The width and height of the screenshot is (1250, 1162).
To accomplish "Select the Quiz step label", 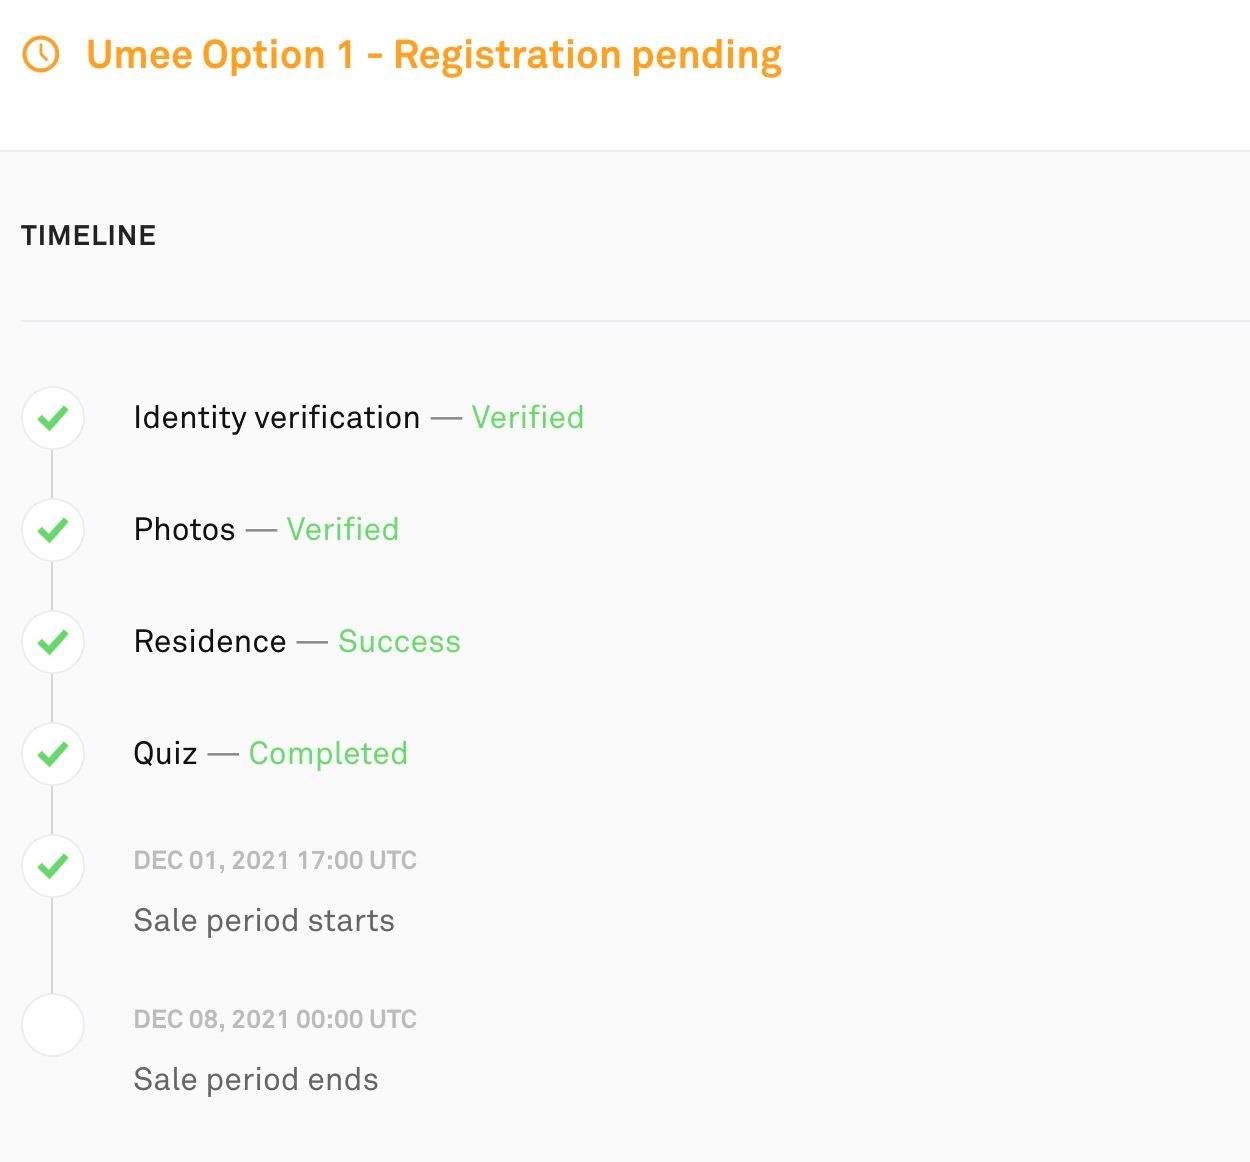I will coord(166,754).
